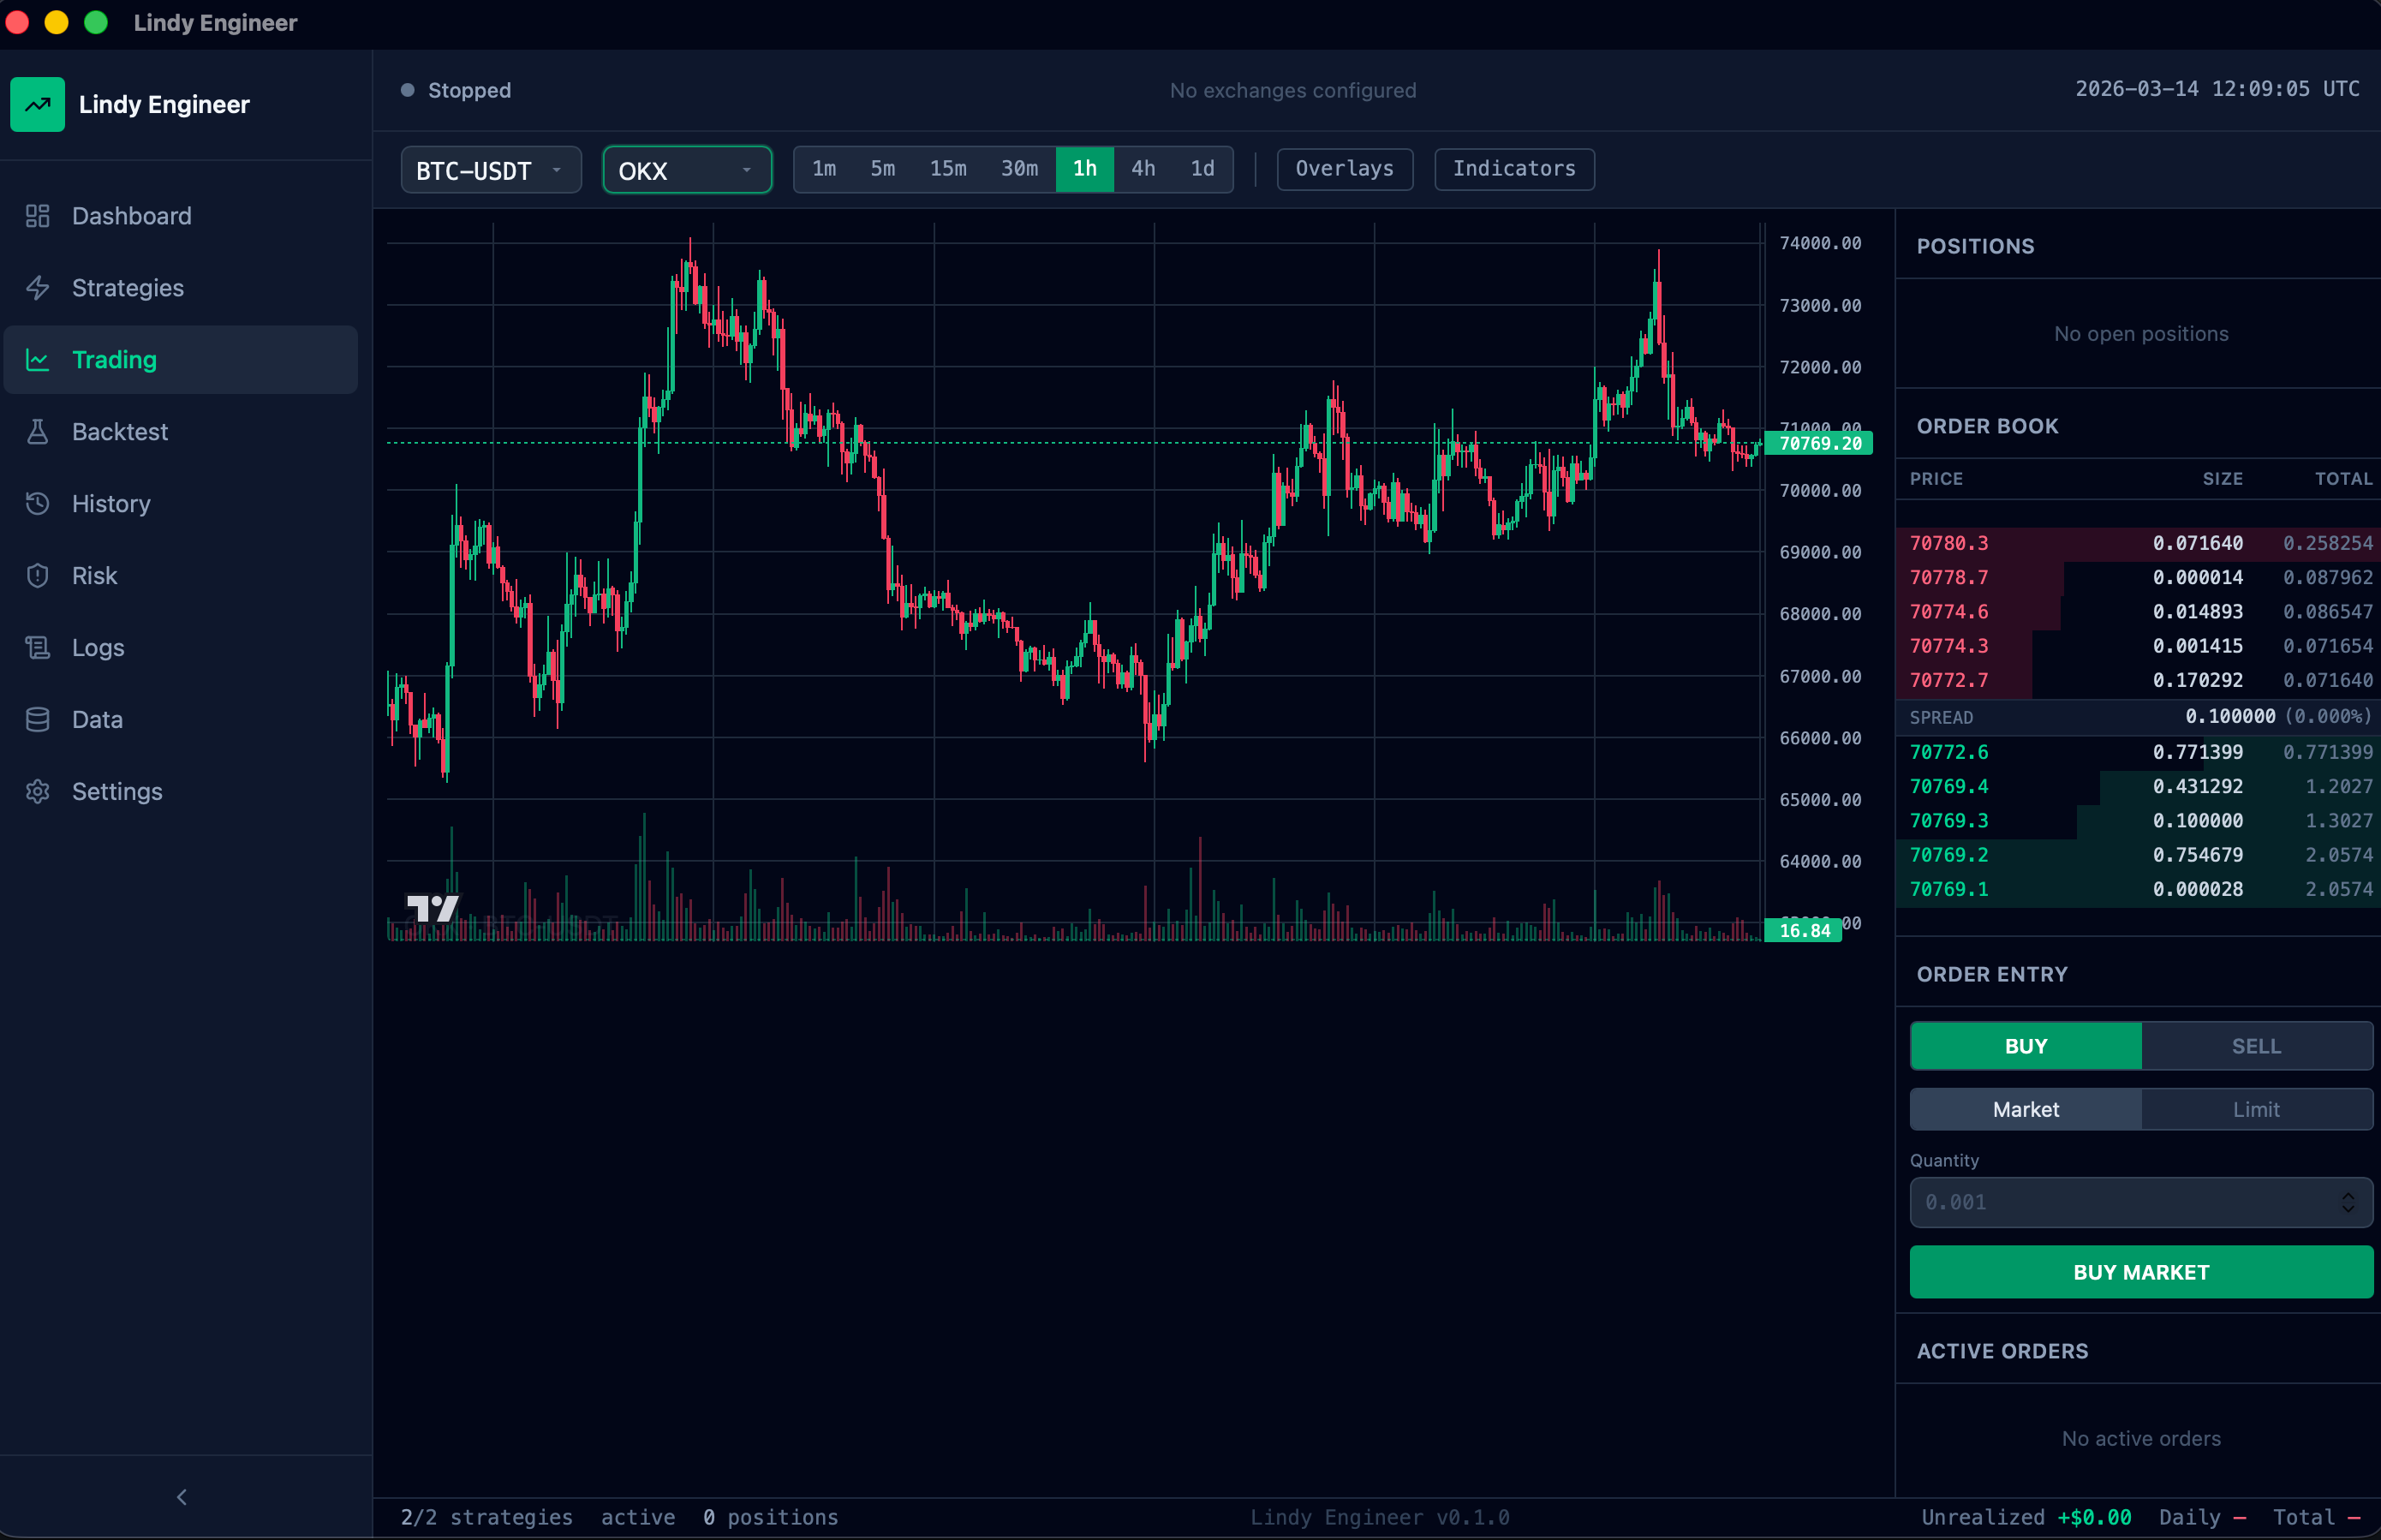
Task: Open the Dashboard panel from sidebar
Action: tap(131, 215)
